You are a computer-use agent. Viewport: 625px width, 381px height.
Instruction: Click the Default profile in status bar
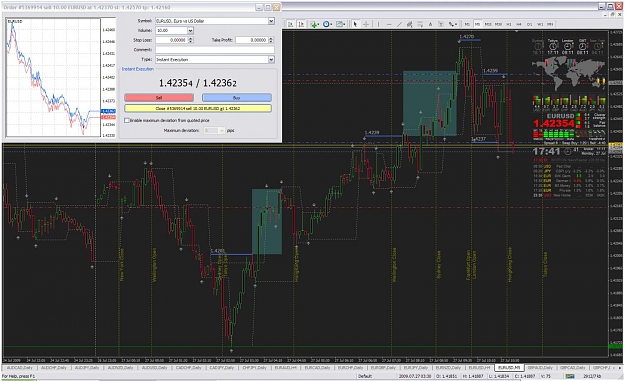coord(365,376)
